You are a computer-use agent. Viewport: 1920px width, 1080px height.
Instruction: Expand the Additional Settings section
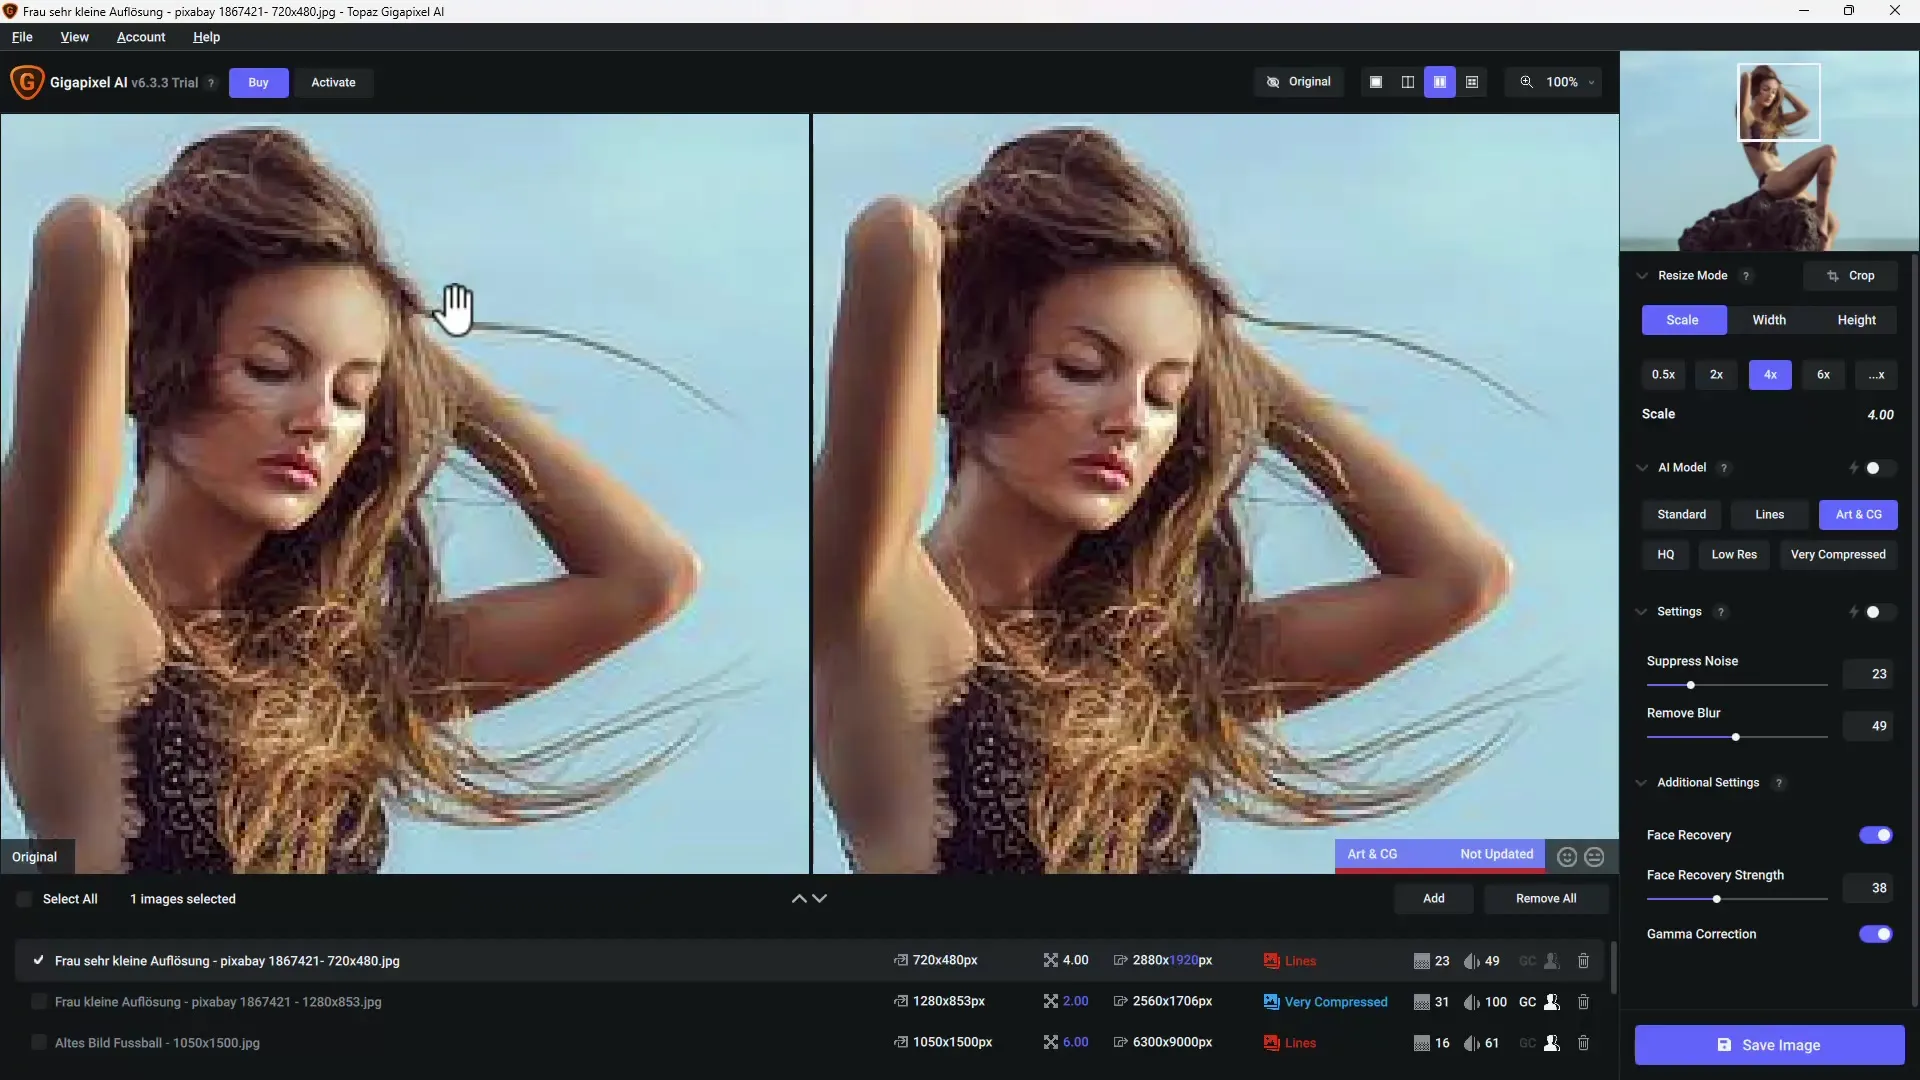point(1644,782)
